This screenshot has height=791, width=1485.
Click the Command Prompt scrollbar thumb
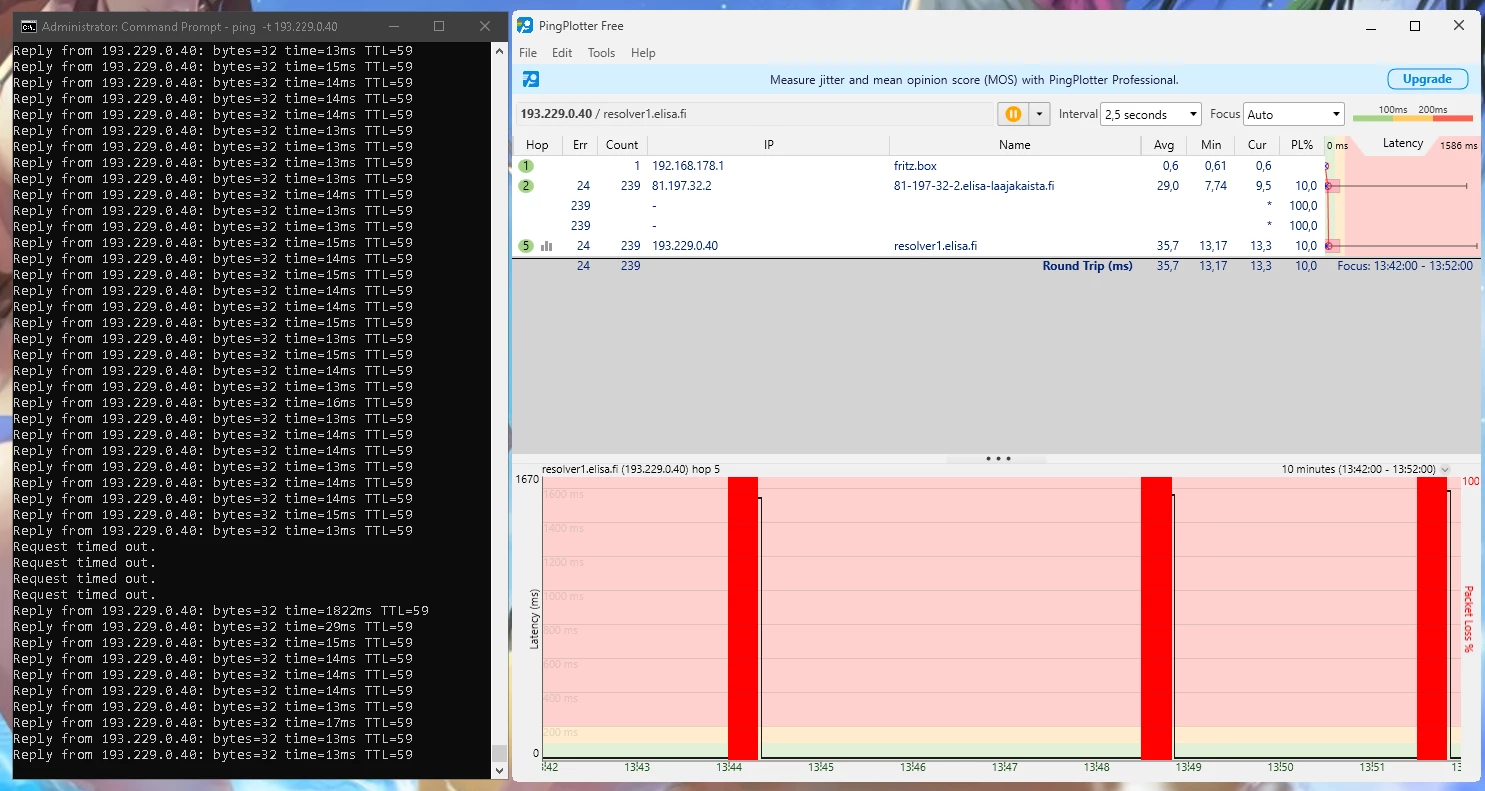[x=500, y=753]
